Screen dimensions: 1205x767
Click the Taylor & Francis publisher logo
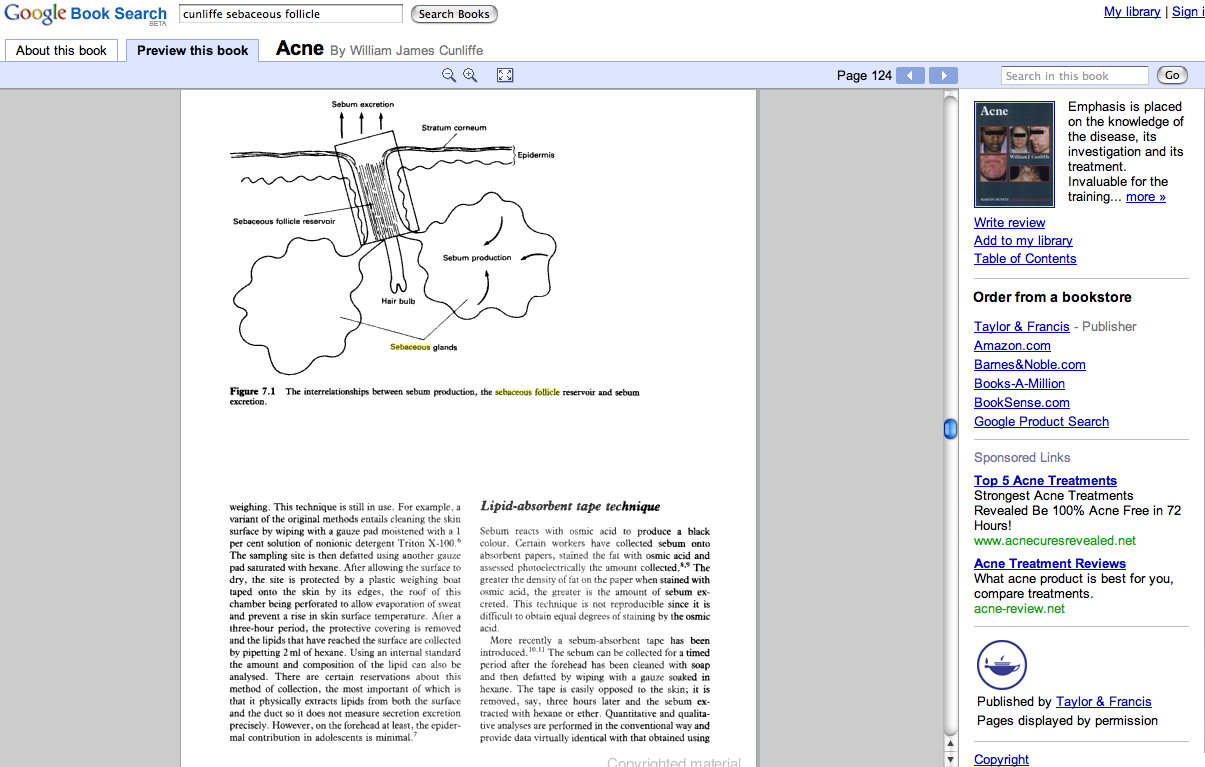click(1001, 665)
